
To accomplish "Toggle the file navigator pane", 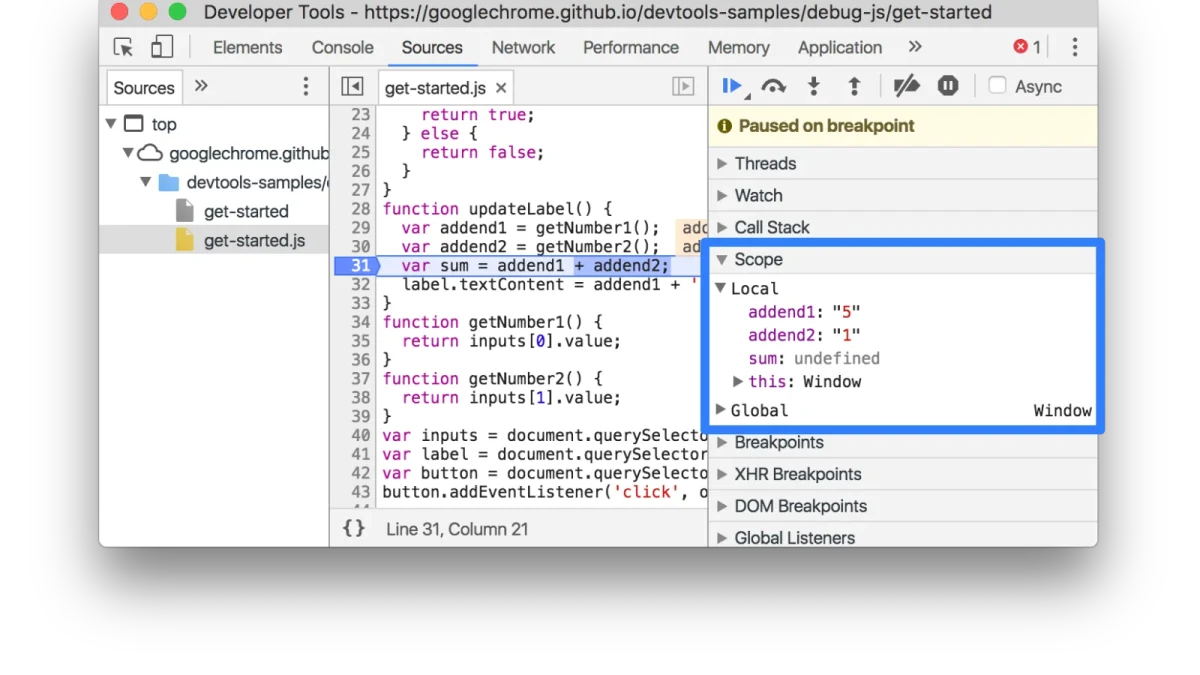I will [x=351, y=87].
